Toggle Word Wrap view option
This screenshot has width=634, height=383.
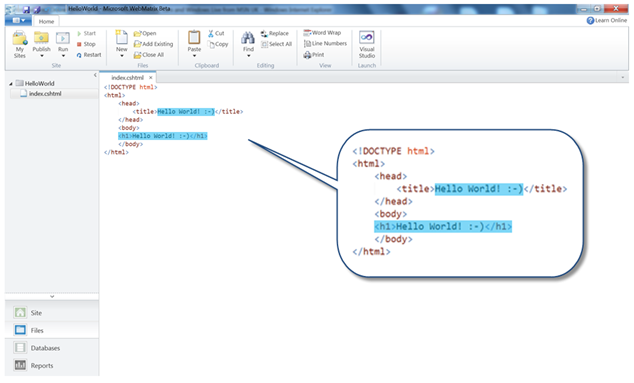pos(322,32)
